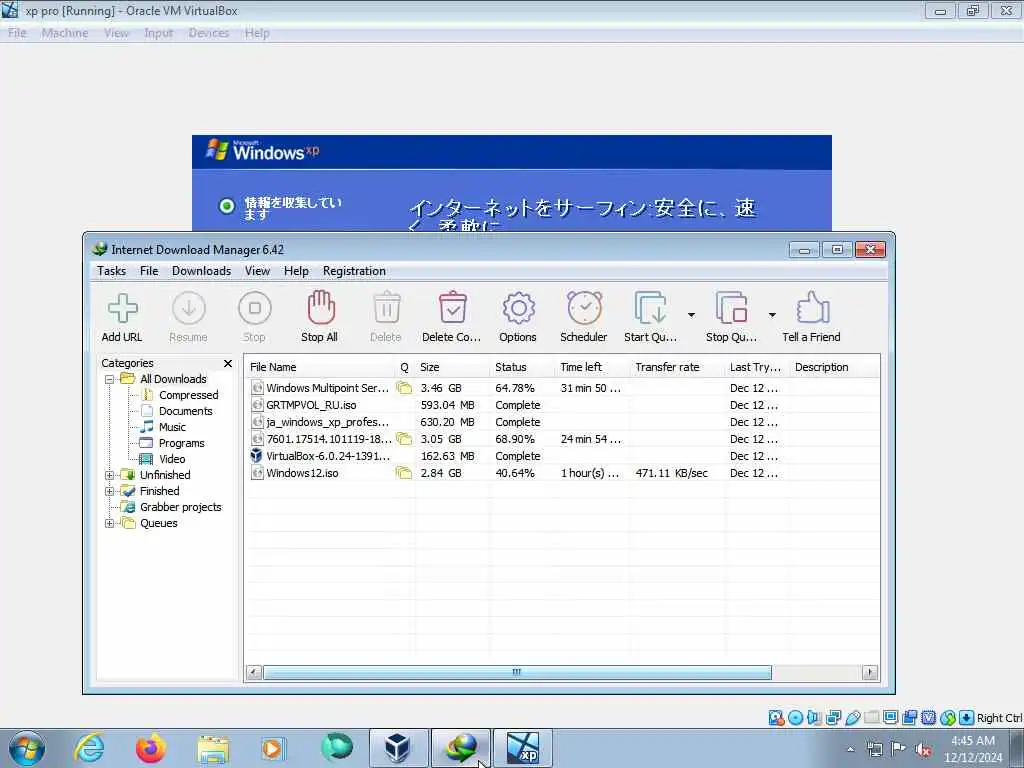Expand the Finished category node
Image resolution: width=1024 pixels, height=768 pixels.
tap(110, 492)
